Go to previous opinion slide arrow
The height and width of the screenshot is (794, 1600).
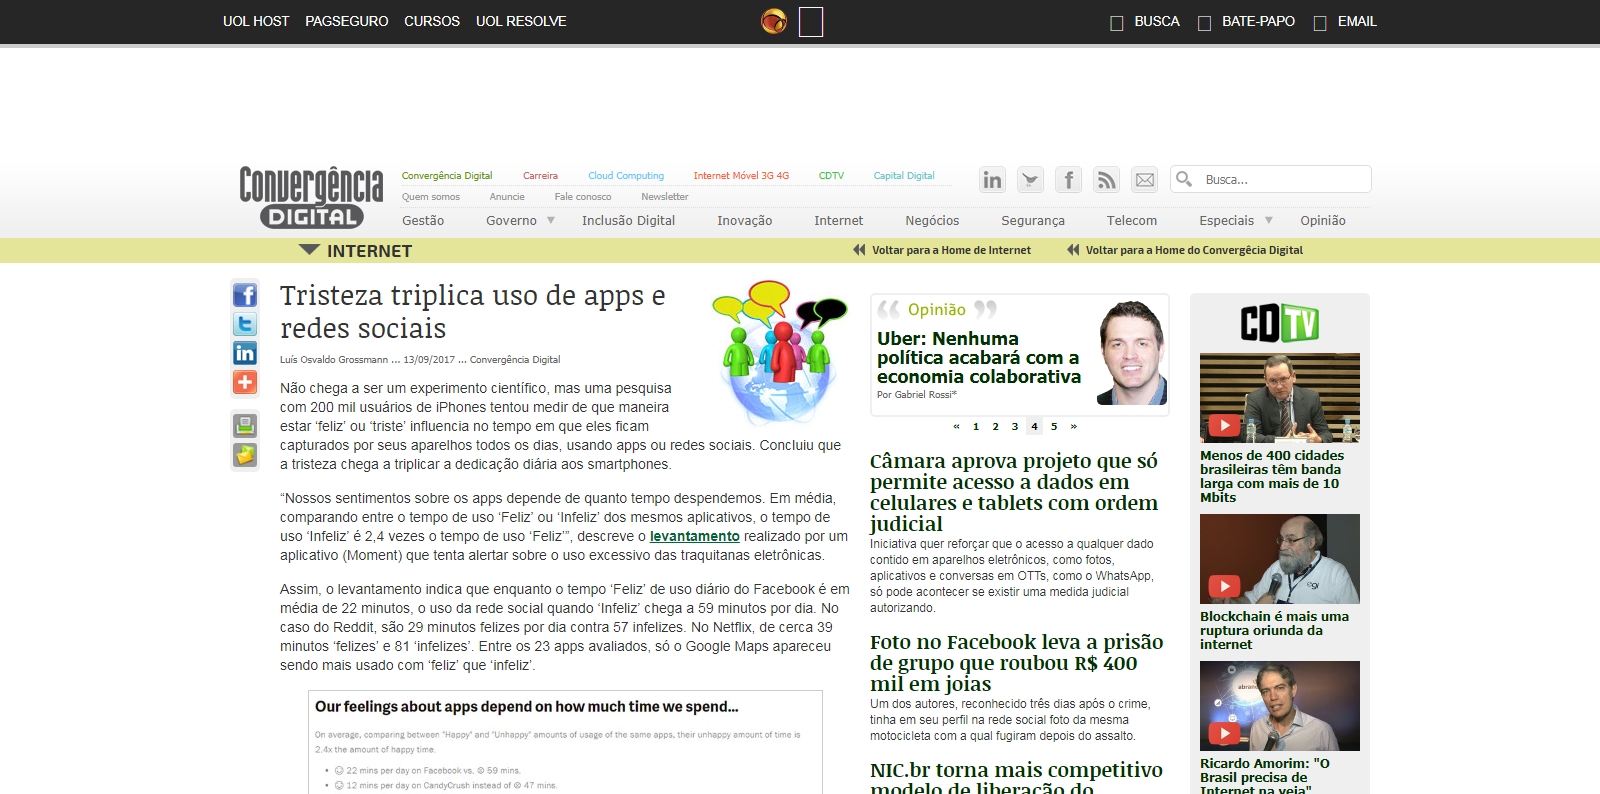tap(956, 426)
